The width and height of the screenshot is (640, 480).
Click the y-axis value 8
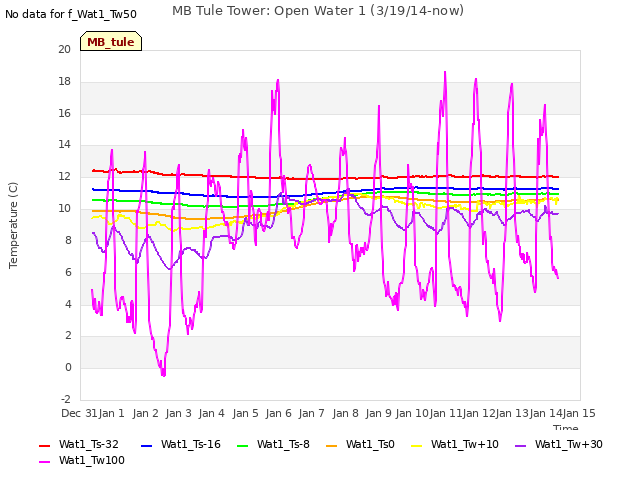pos(68,240)
